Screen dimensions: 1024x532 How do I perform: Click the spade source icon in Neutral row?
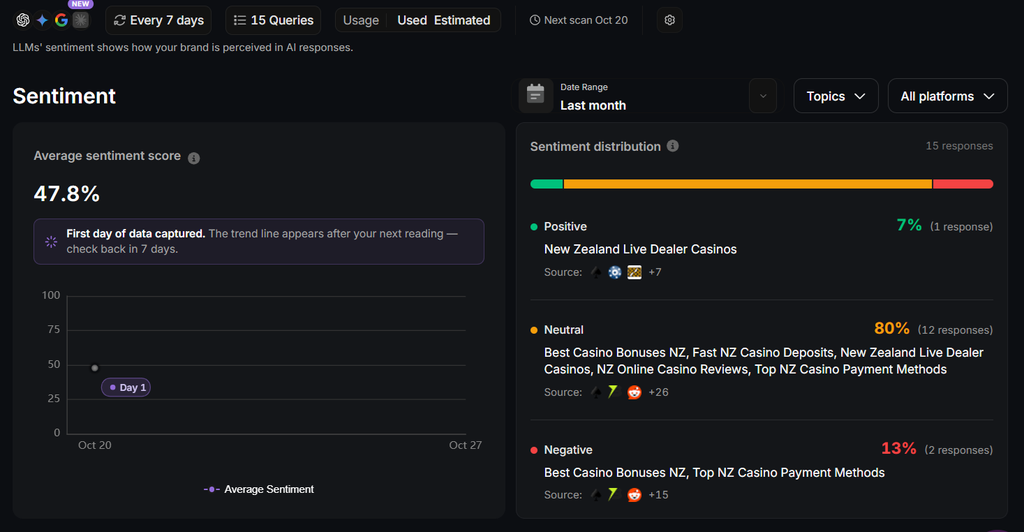tap(596, 392)
